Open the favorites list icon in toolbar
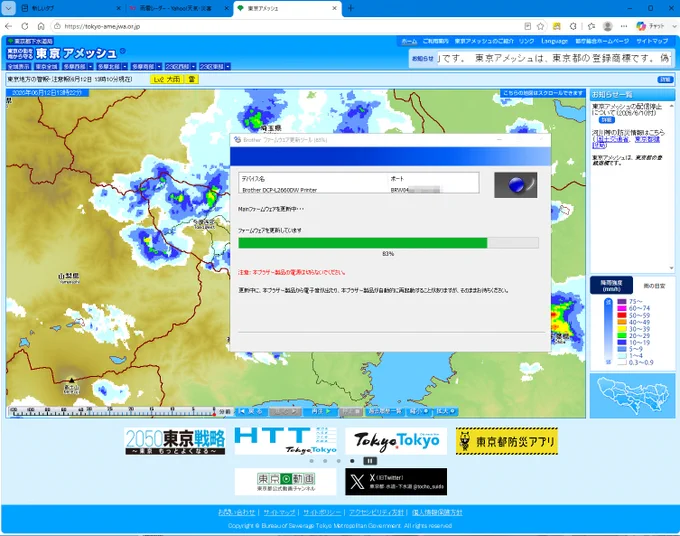Image resolution: width=680 pixels, height=536 pixels. click(591, 26)
